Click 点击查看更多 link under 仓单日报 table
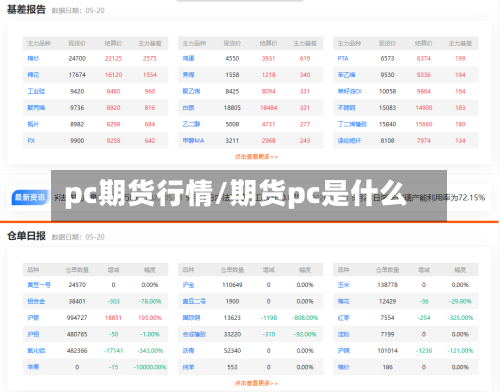500x392 pixels. click(256, 383)
